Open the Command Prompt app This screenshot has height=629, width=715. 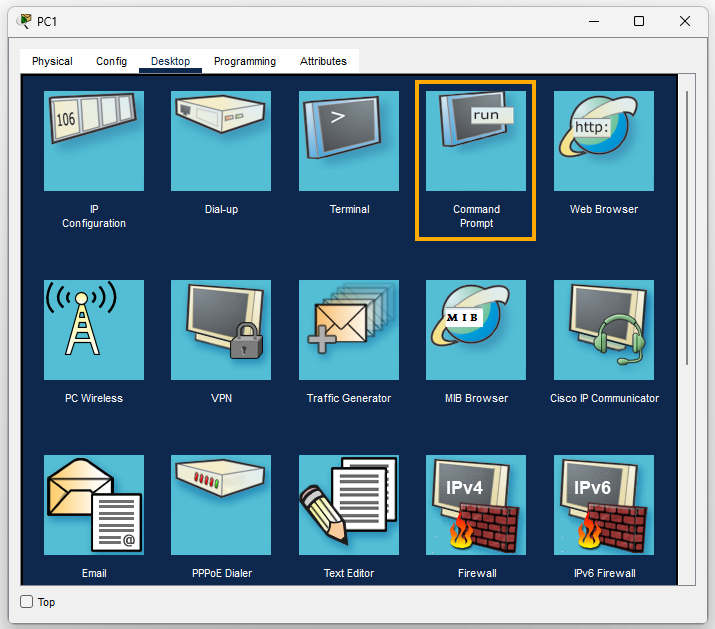pos(476,140)
